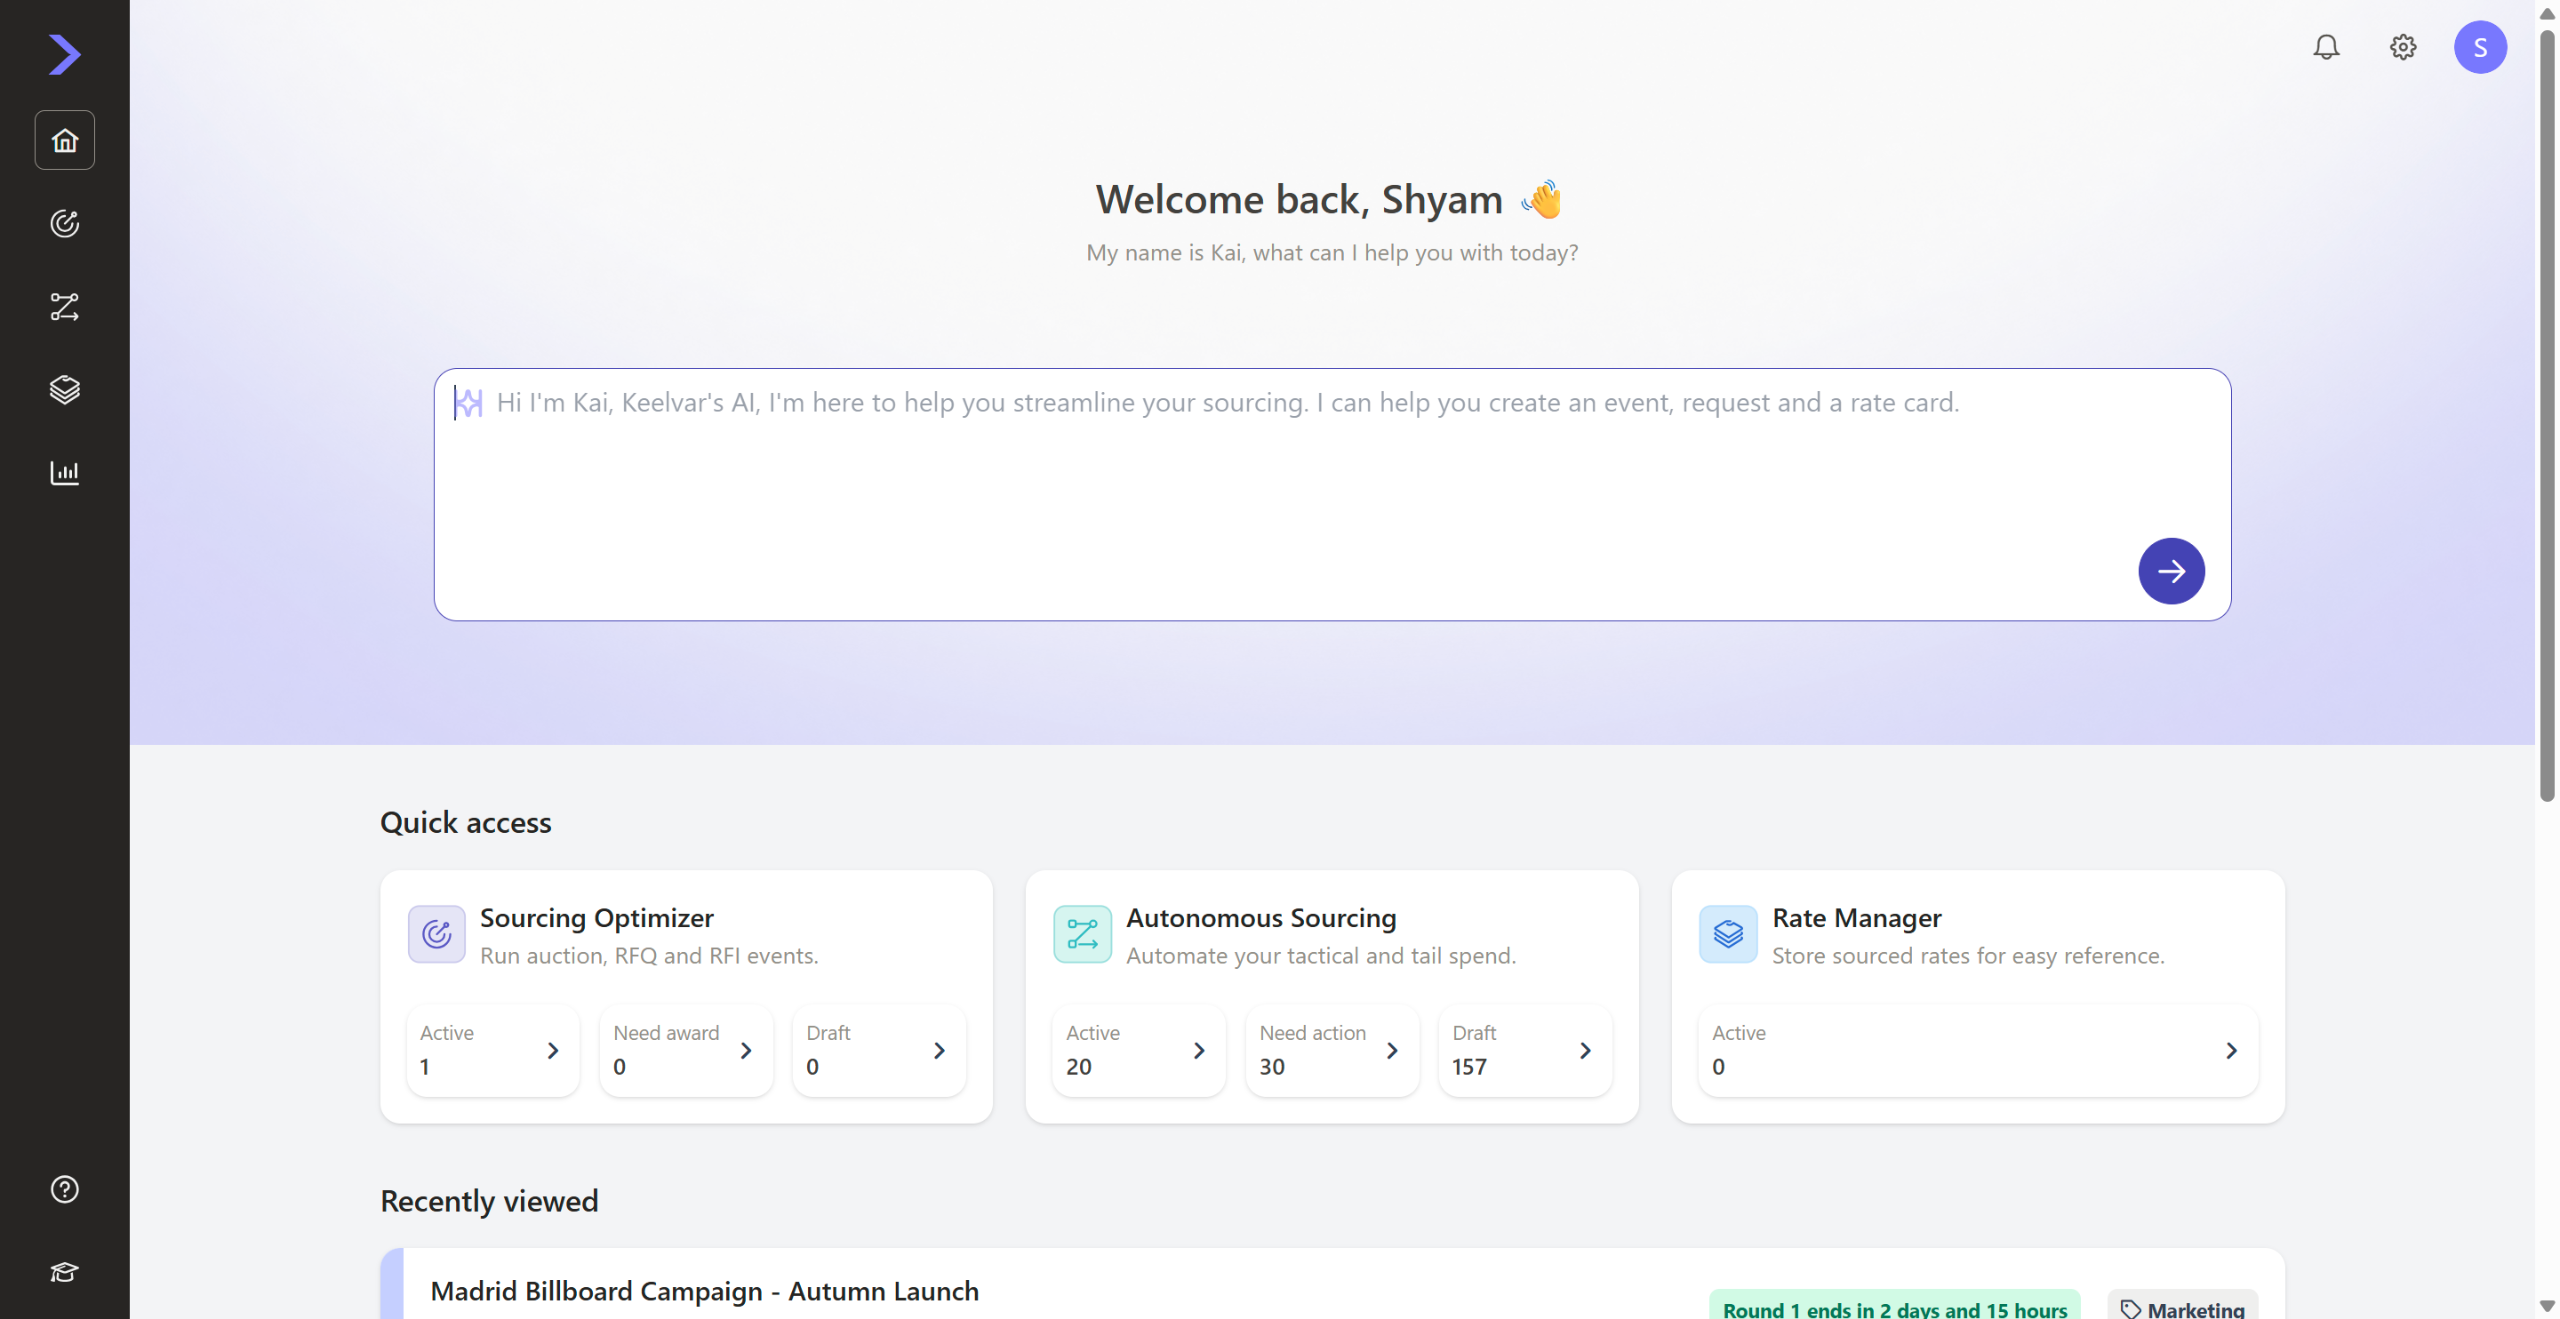The image size is (2560, 1319).
Task: Click the Keelvar logo in sidebar
Action: coord(65,54)
